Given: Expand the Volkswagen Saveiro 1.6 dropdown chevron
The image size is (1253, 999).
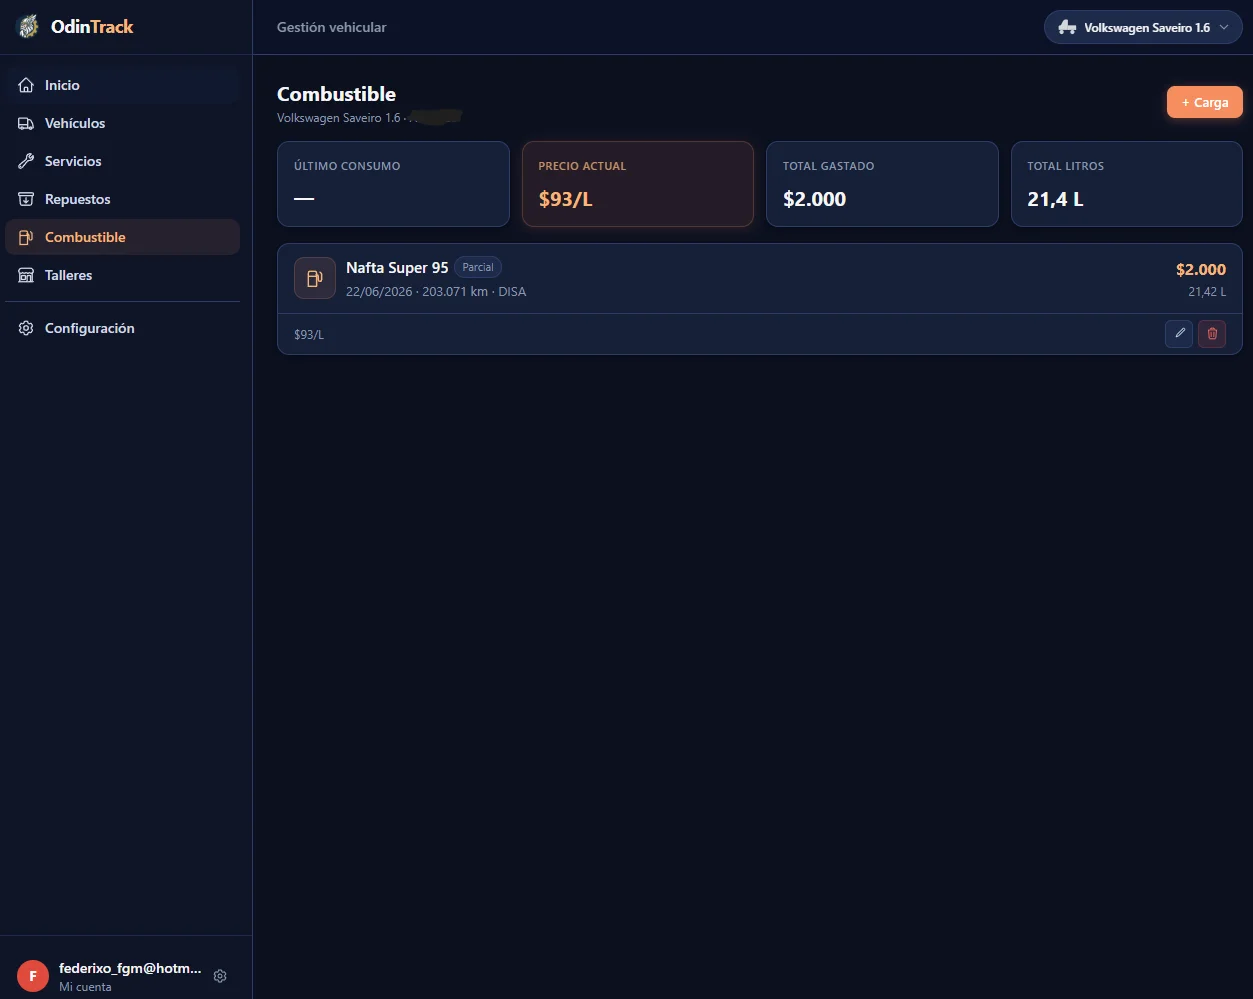Looking at the screenshot, I should (x=1224, y=28).
